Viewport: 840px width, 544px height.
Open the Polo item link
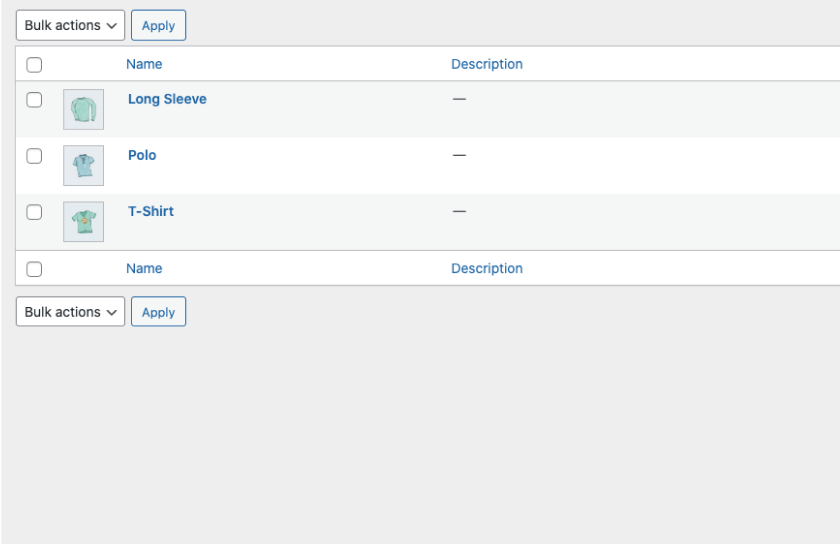142,155
